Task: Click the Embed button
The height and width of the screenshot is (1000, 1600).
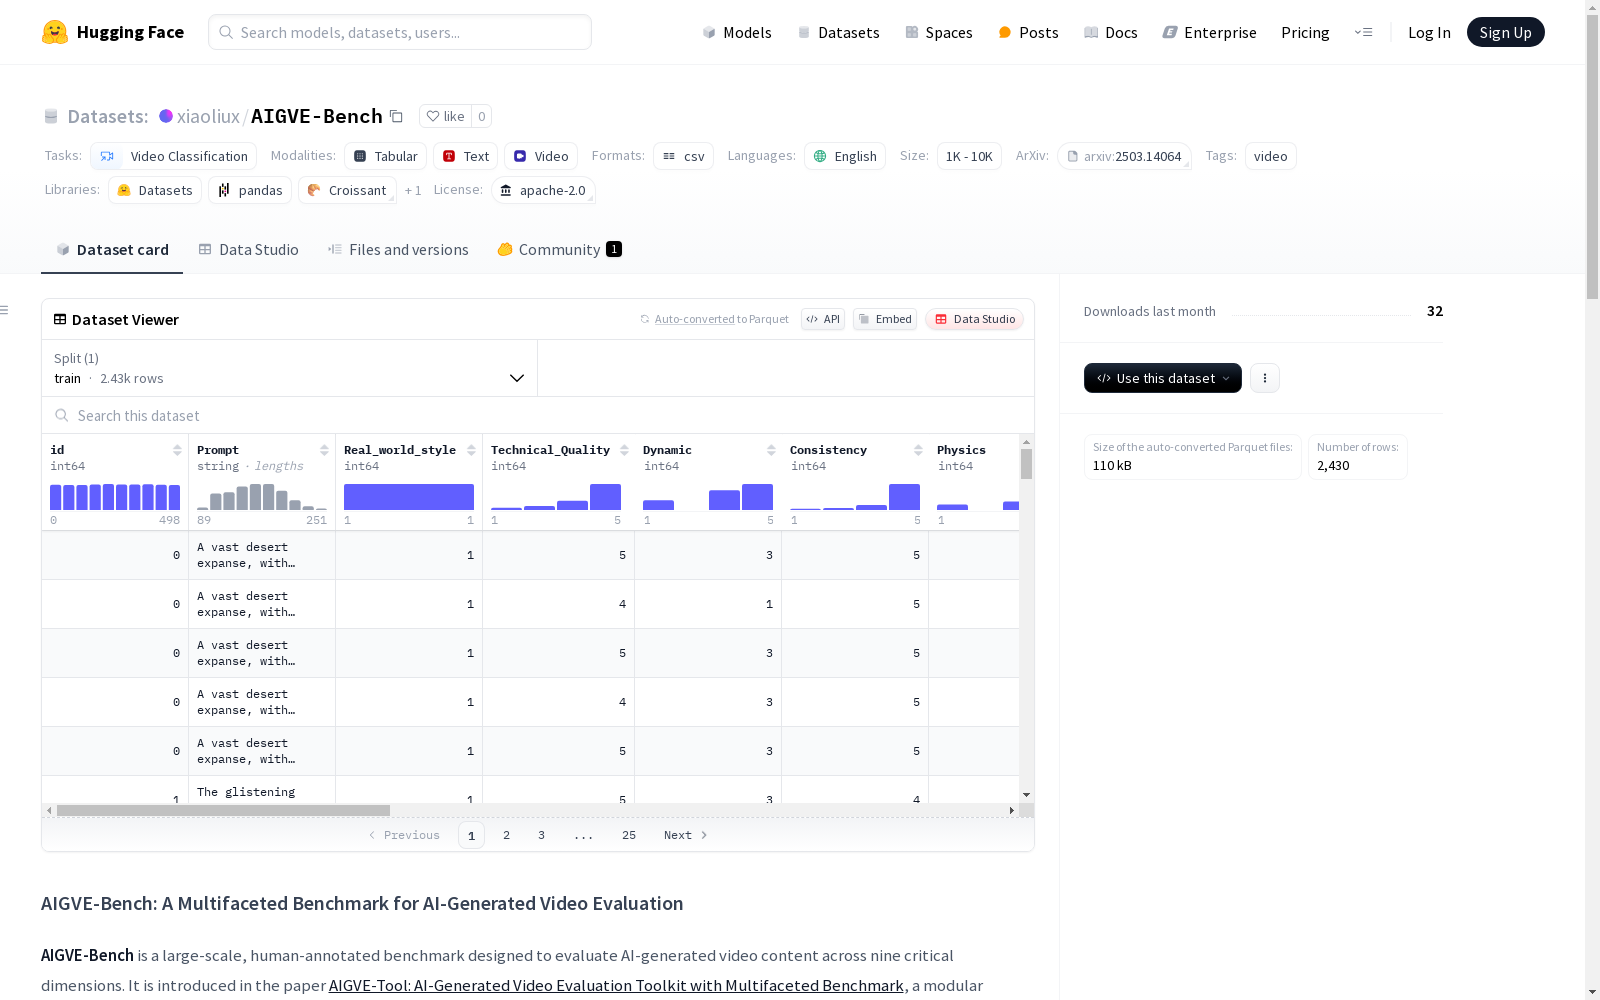Action: 885,319
